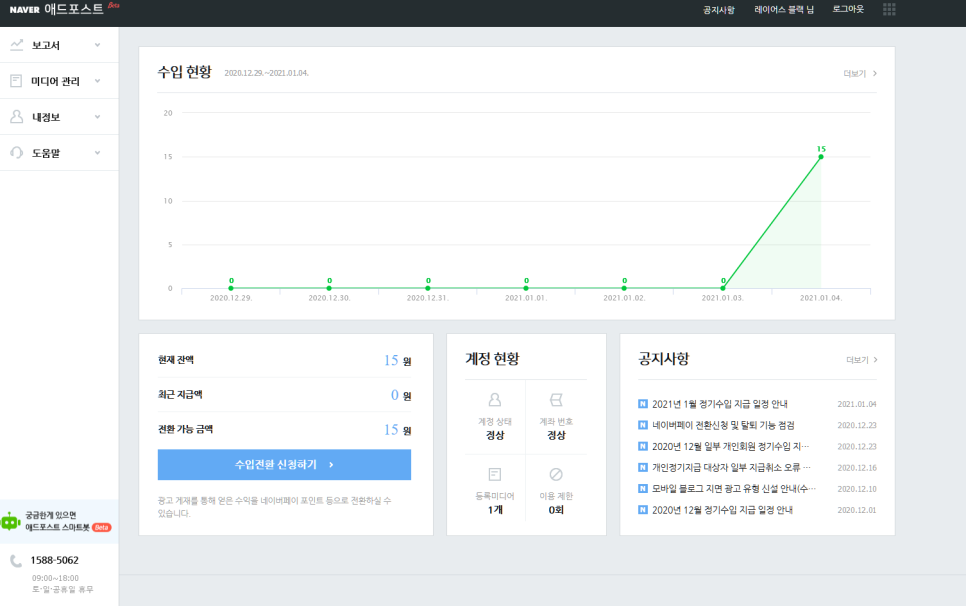The height and width of the screenshot is (606, 966).
Task: Expand the 도움말 menu chevron
Action: coord(97,152)
